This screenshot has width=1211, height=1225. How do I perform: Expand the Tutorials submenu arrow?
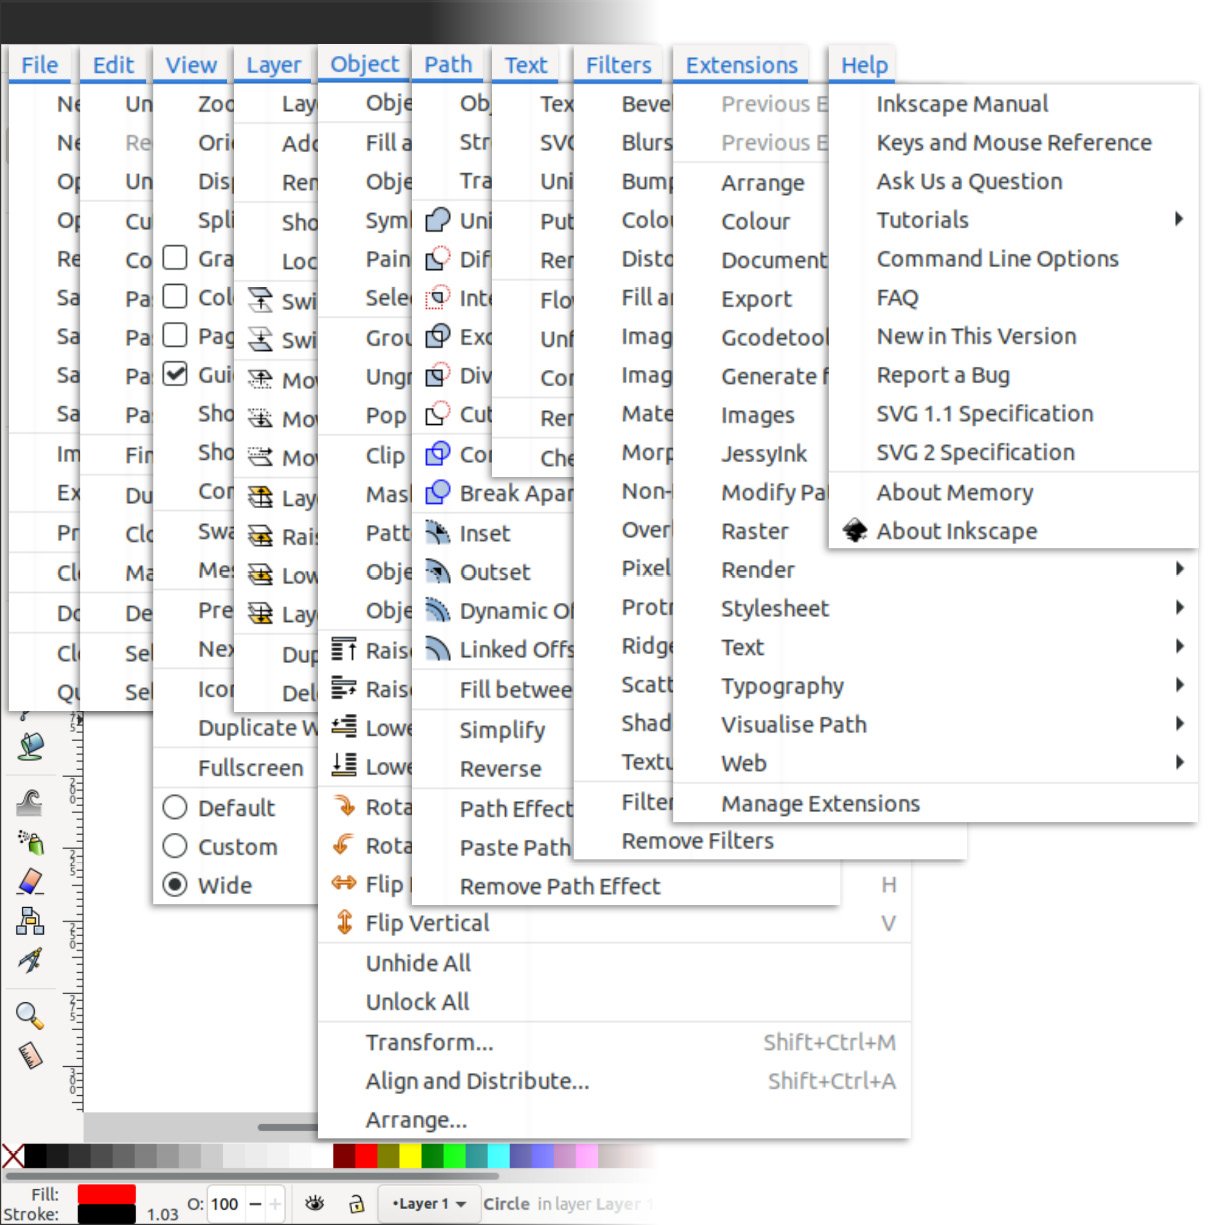tap(1179, 219)
